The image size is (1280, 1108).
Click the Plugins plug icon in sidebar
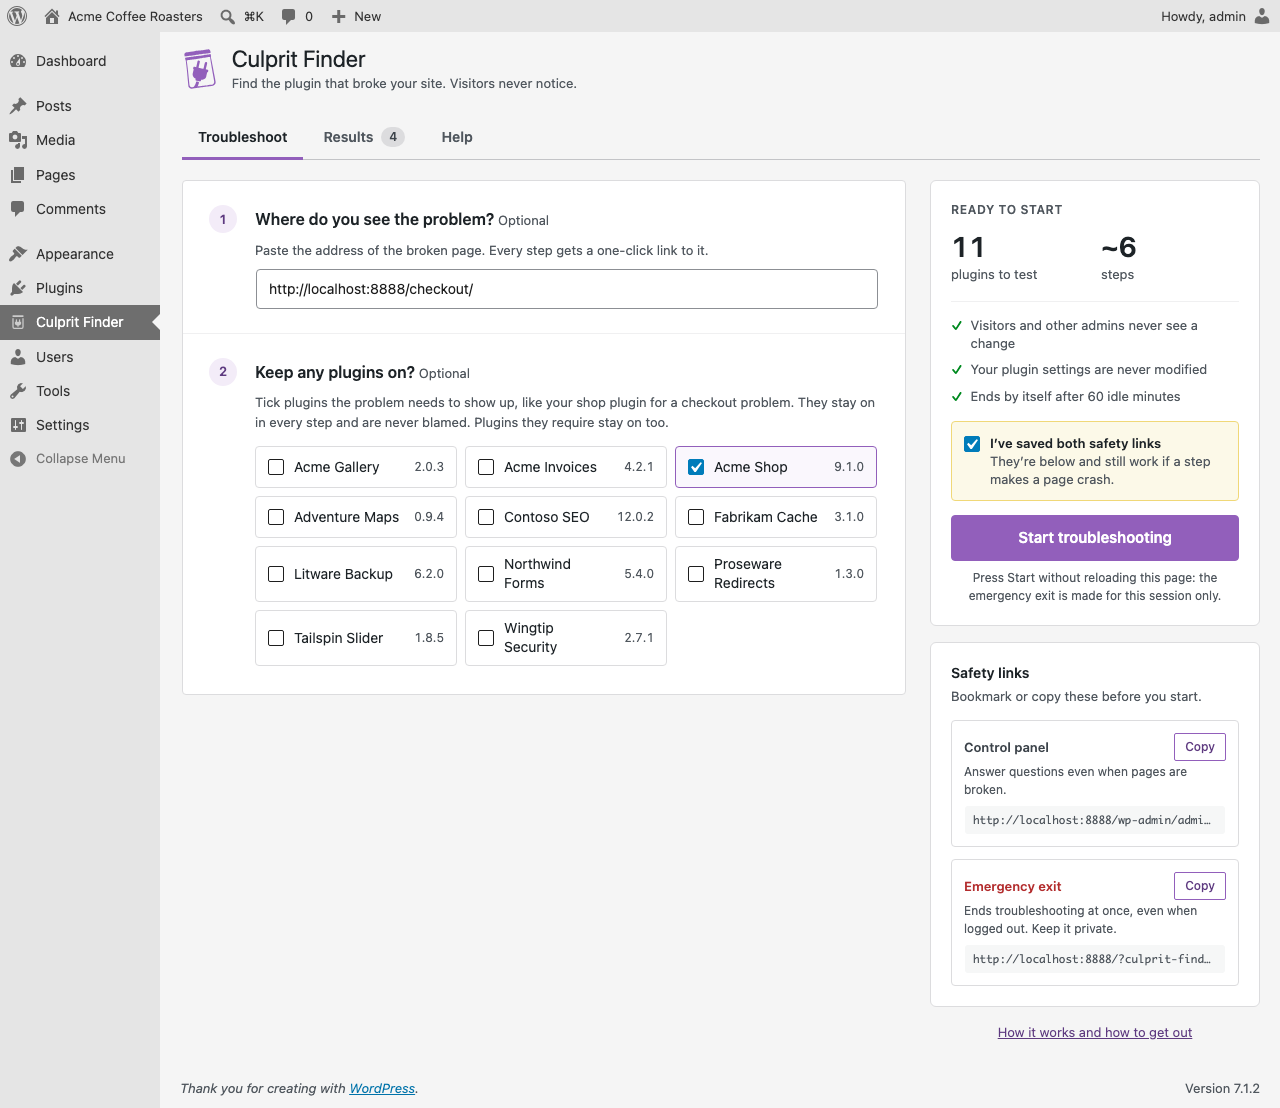(x=18, y=288)
